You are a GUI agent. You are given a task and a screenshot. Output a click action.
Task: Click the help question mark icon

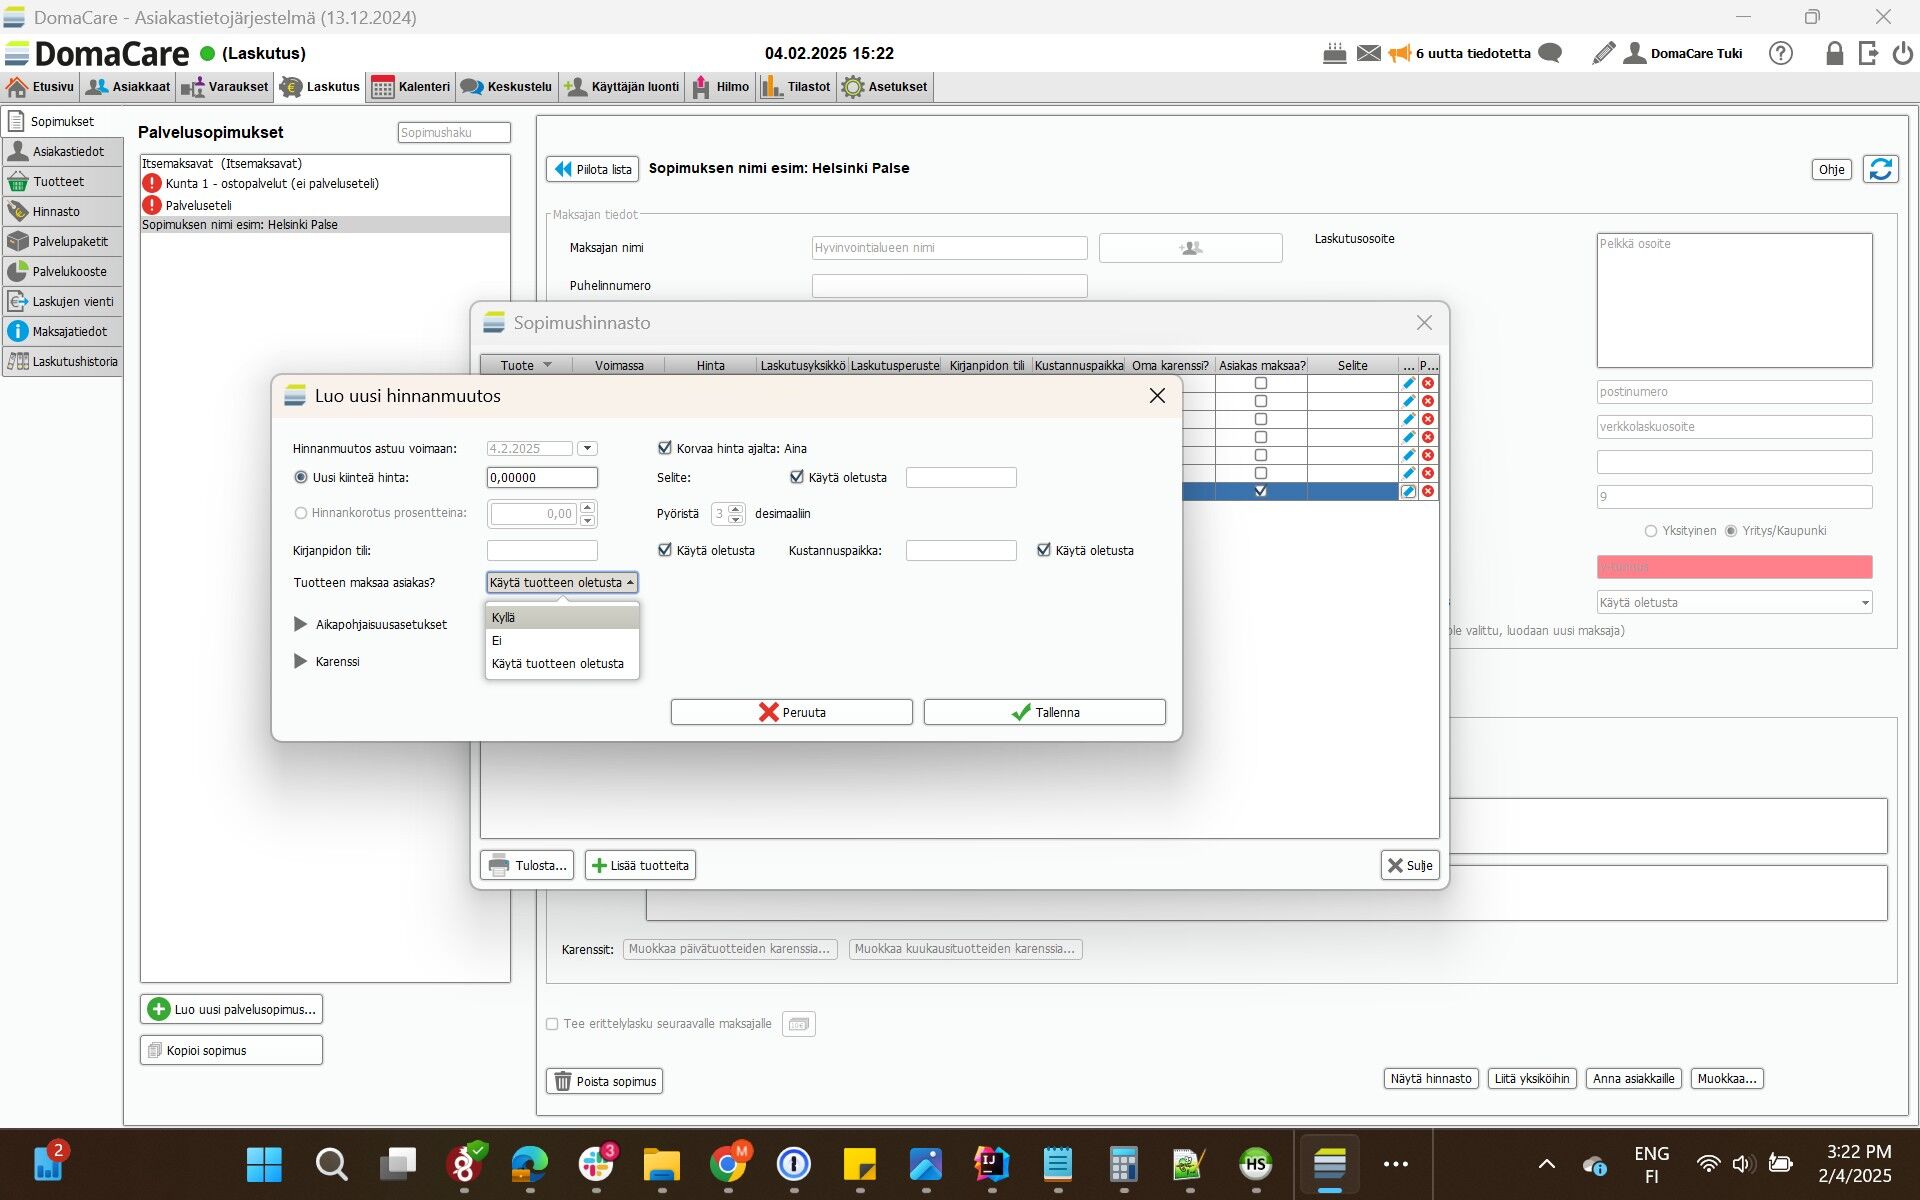pyautogui.click(x=1781, y=53)
